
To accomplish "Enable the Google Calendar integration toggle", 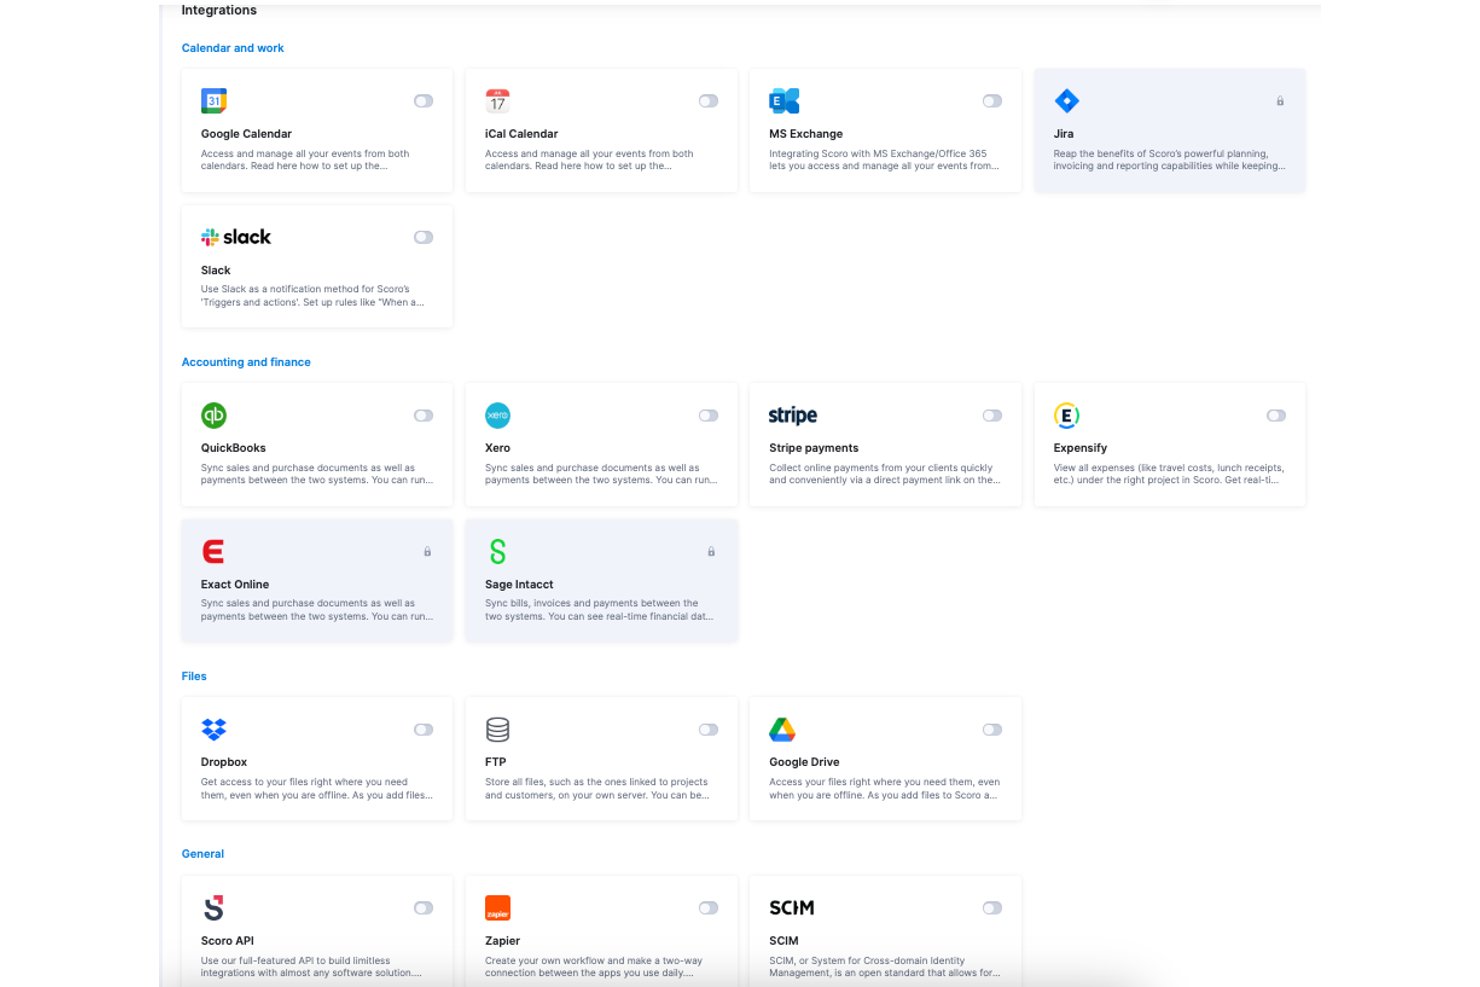I will coord(424,101).
